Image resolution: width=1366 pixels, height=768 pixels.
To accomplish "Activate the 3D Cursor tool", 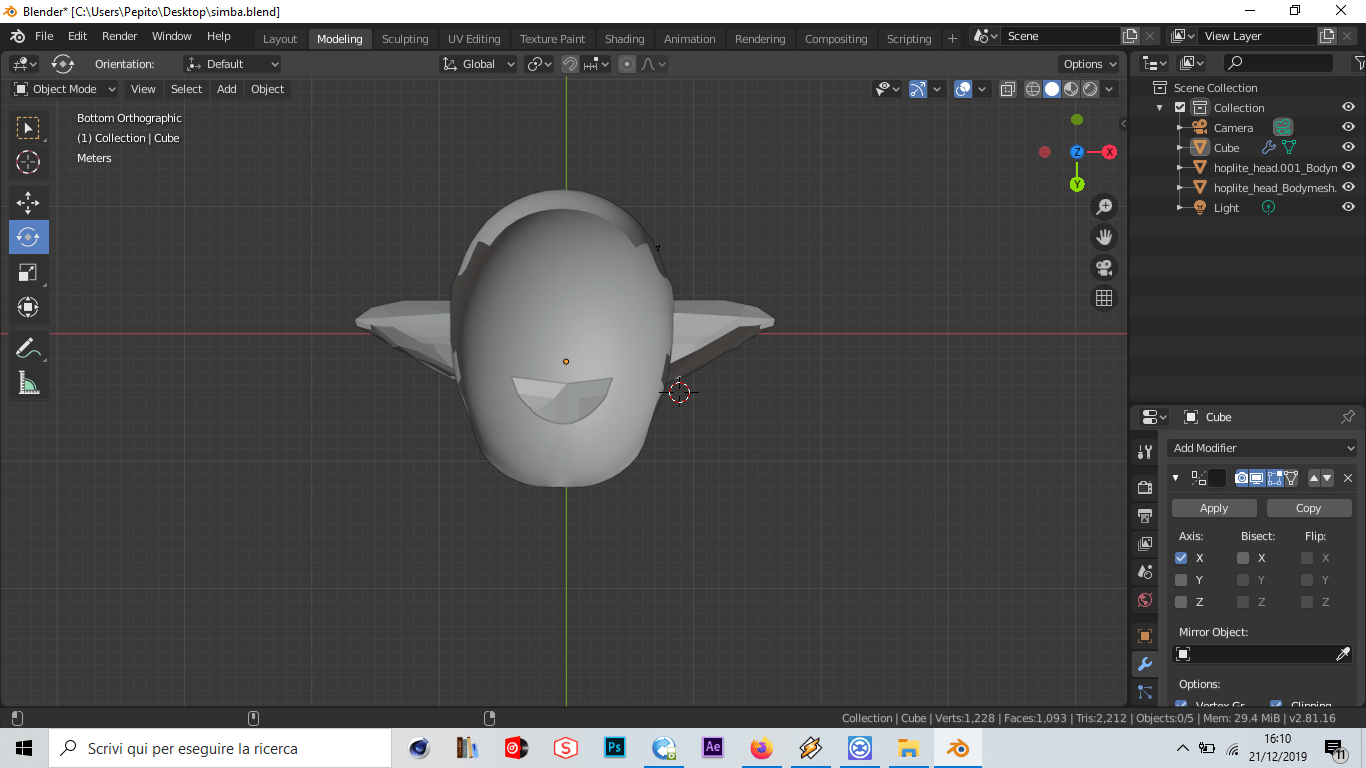I will click(28, 162).
